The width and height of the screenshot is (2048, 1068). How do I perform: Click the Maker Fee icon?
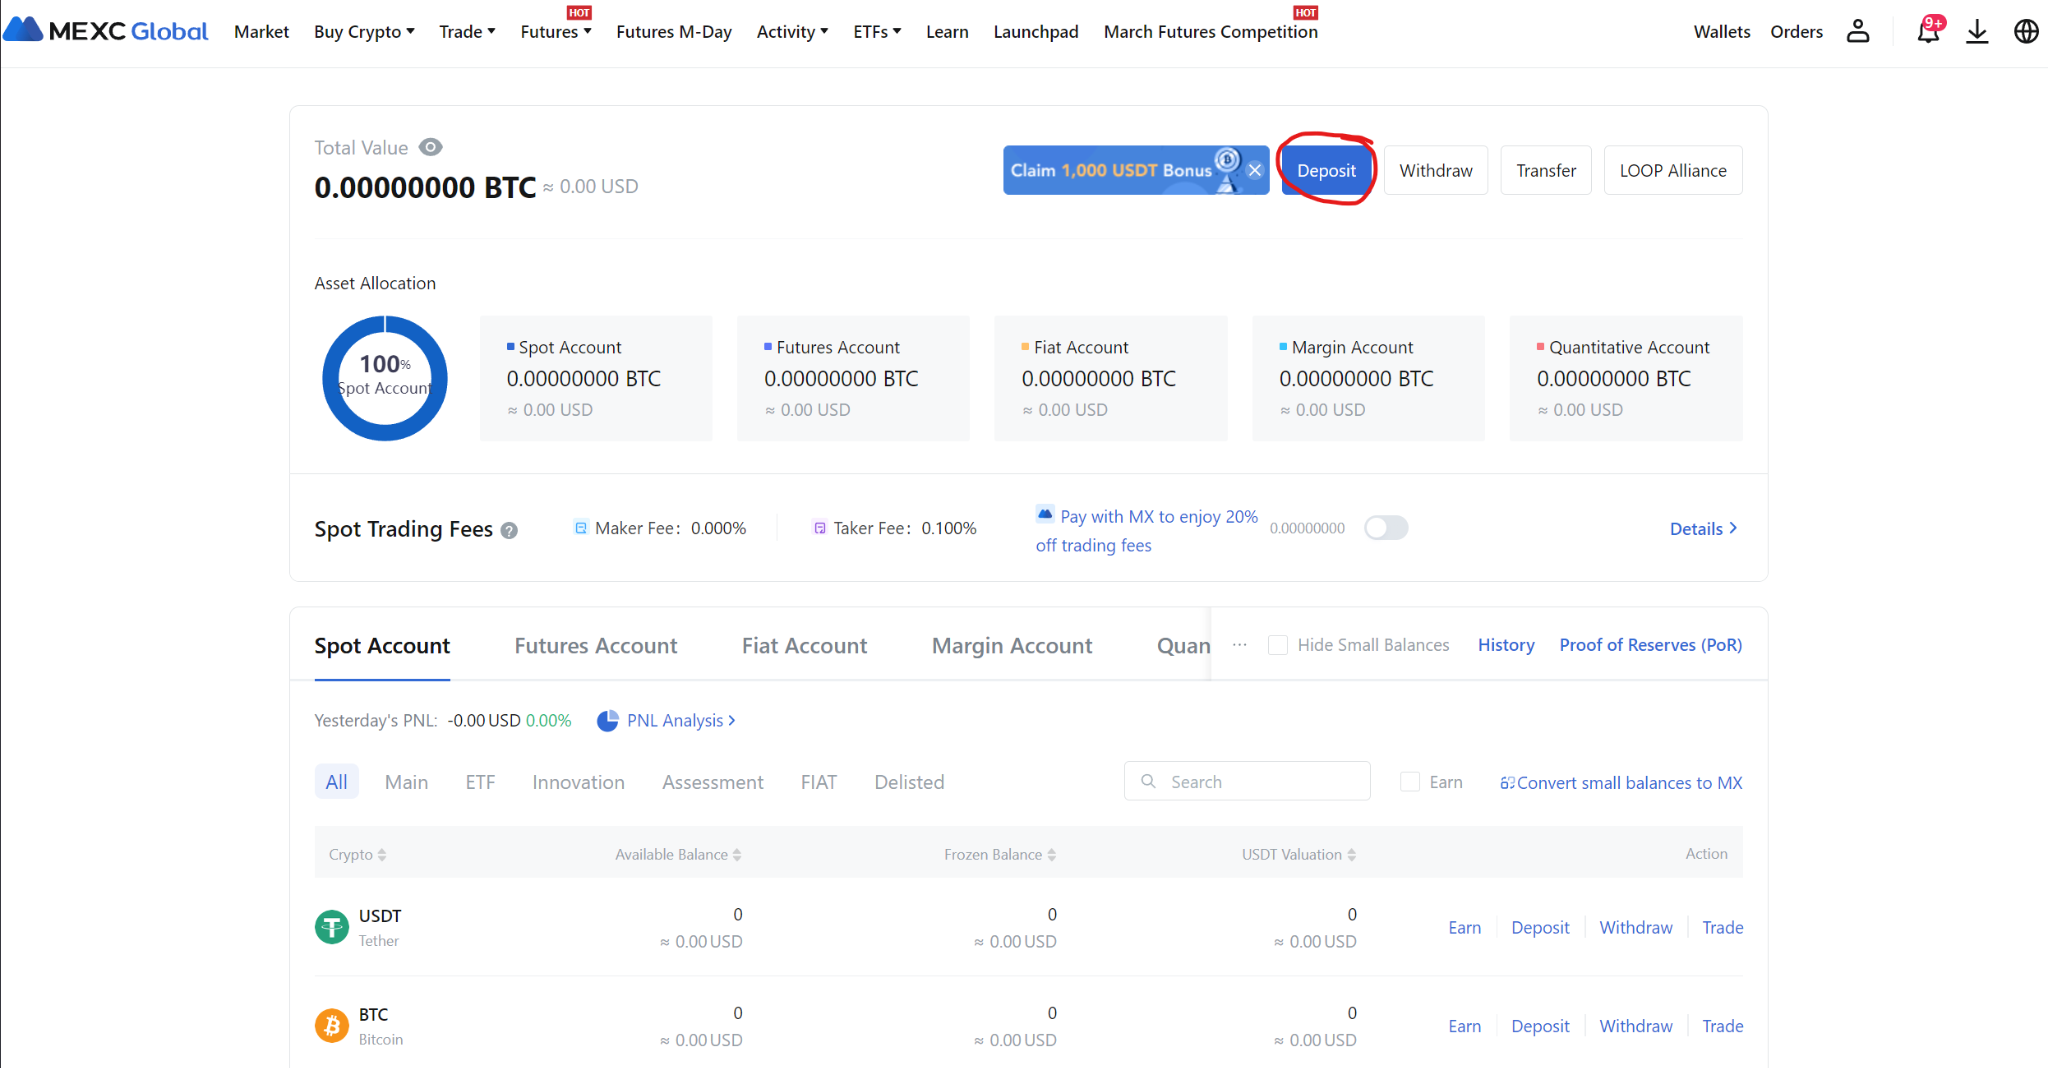[581, 528]
